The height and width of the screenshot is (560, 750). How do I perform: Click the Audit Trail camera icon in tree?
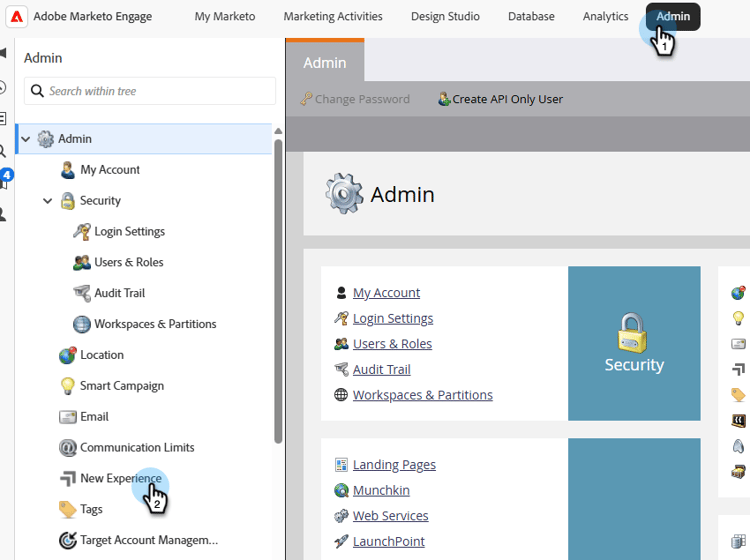click(82, 293)
